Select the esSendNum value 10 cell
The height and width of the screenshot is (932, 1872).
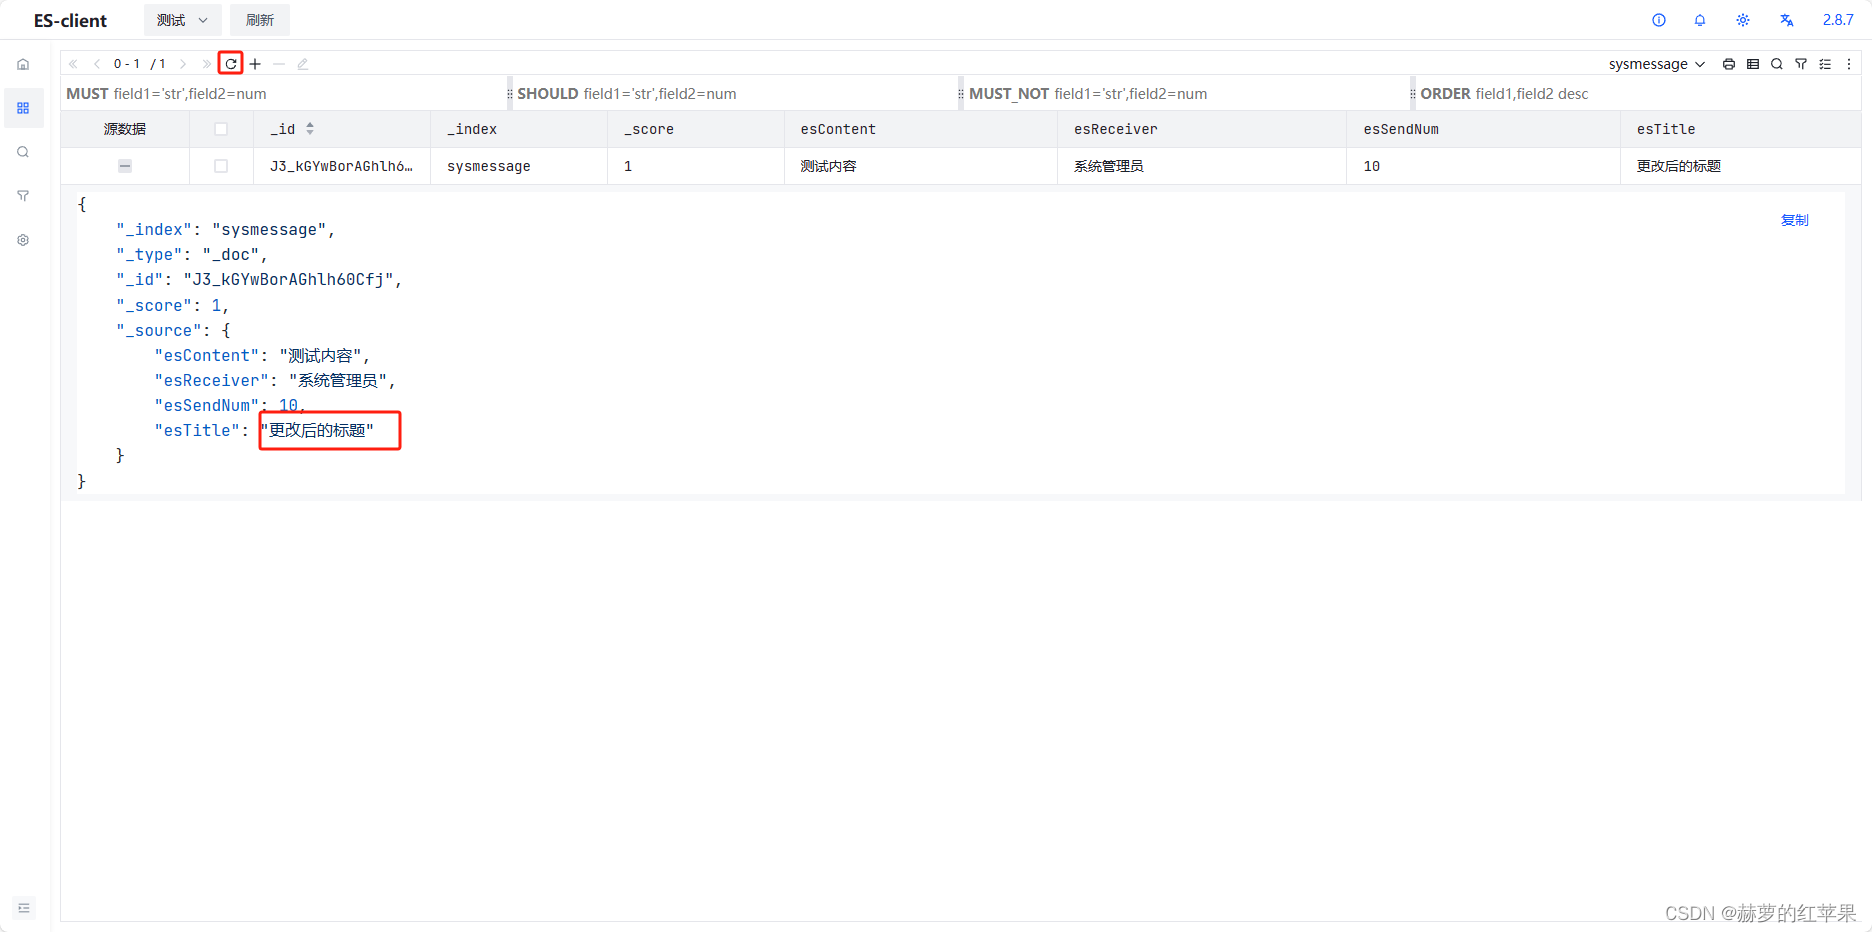click(x=1483, y=166)
